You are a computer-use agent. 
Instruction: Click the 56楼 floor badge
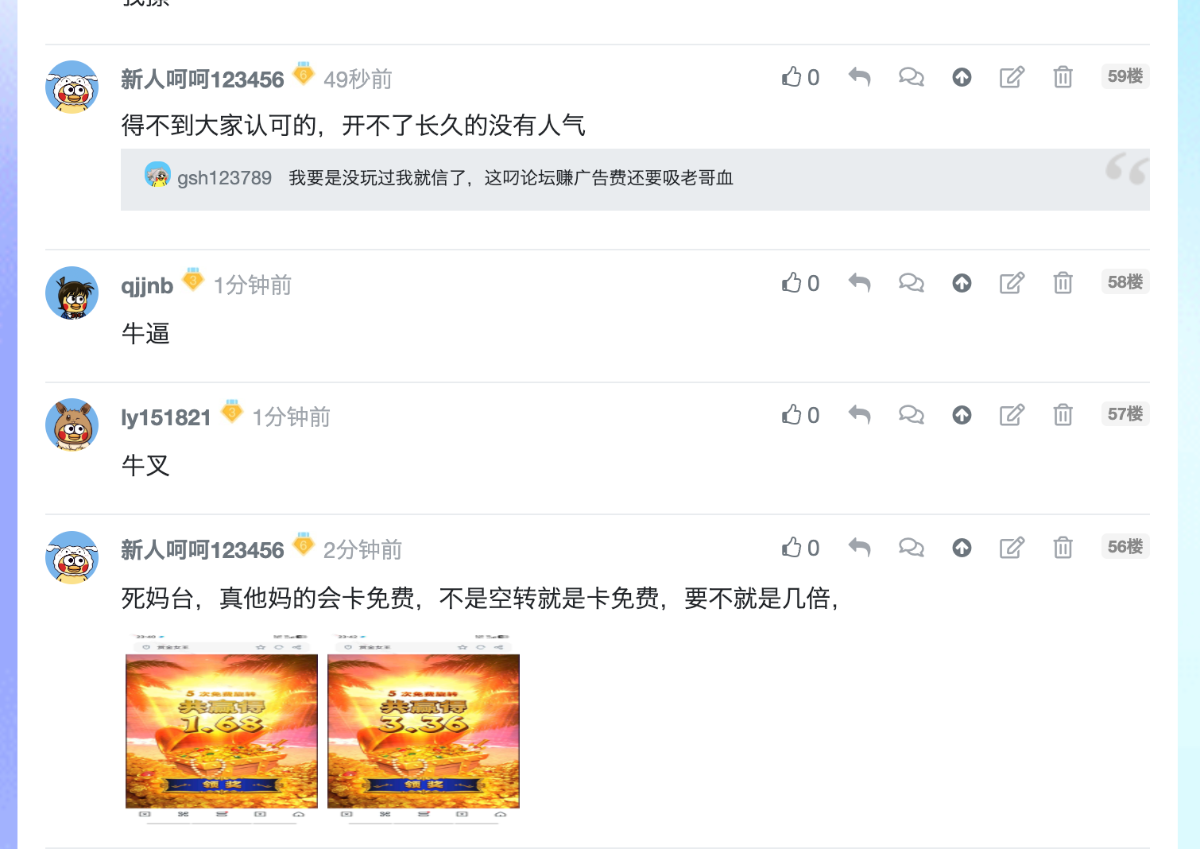[x=1125, y=546]
